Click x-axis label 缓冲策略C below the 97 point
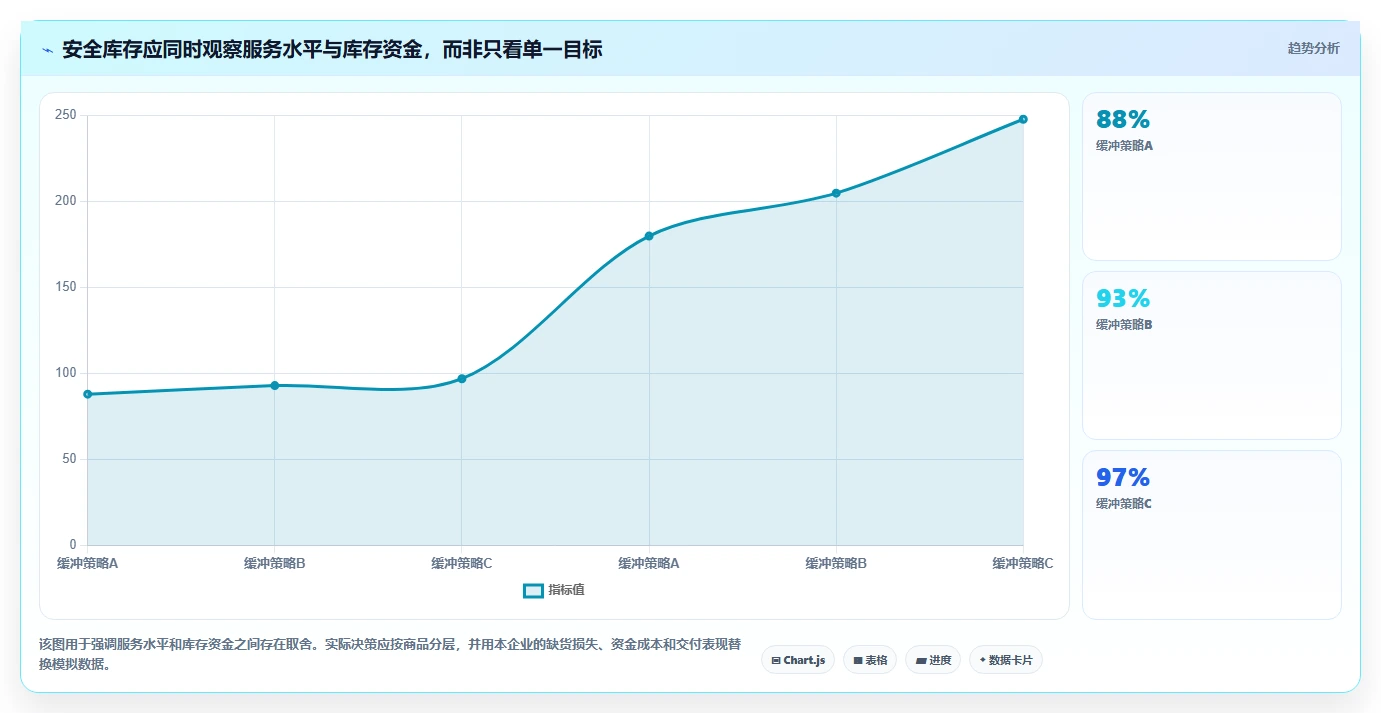Image resolution: width=1381 pixels, height=713 pixels. coord(462,564)
